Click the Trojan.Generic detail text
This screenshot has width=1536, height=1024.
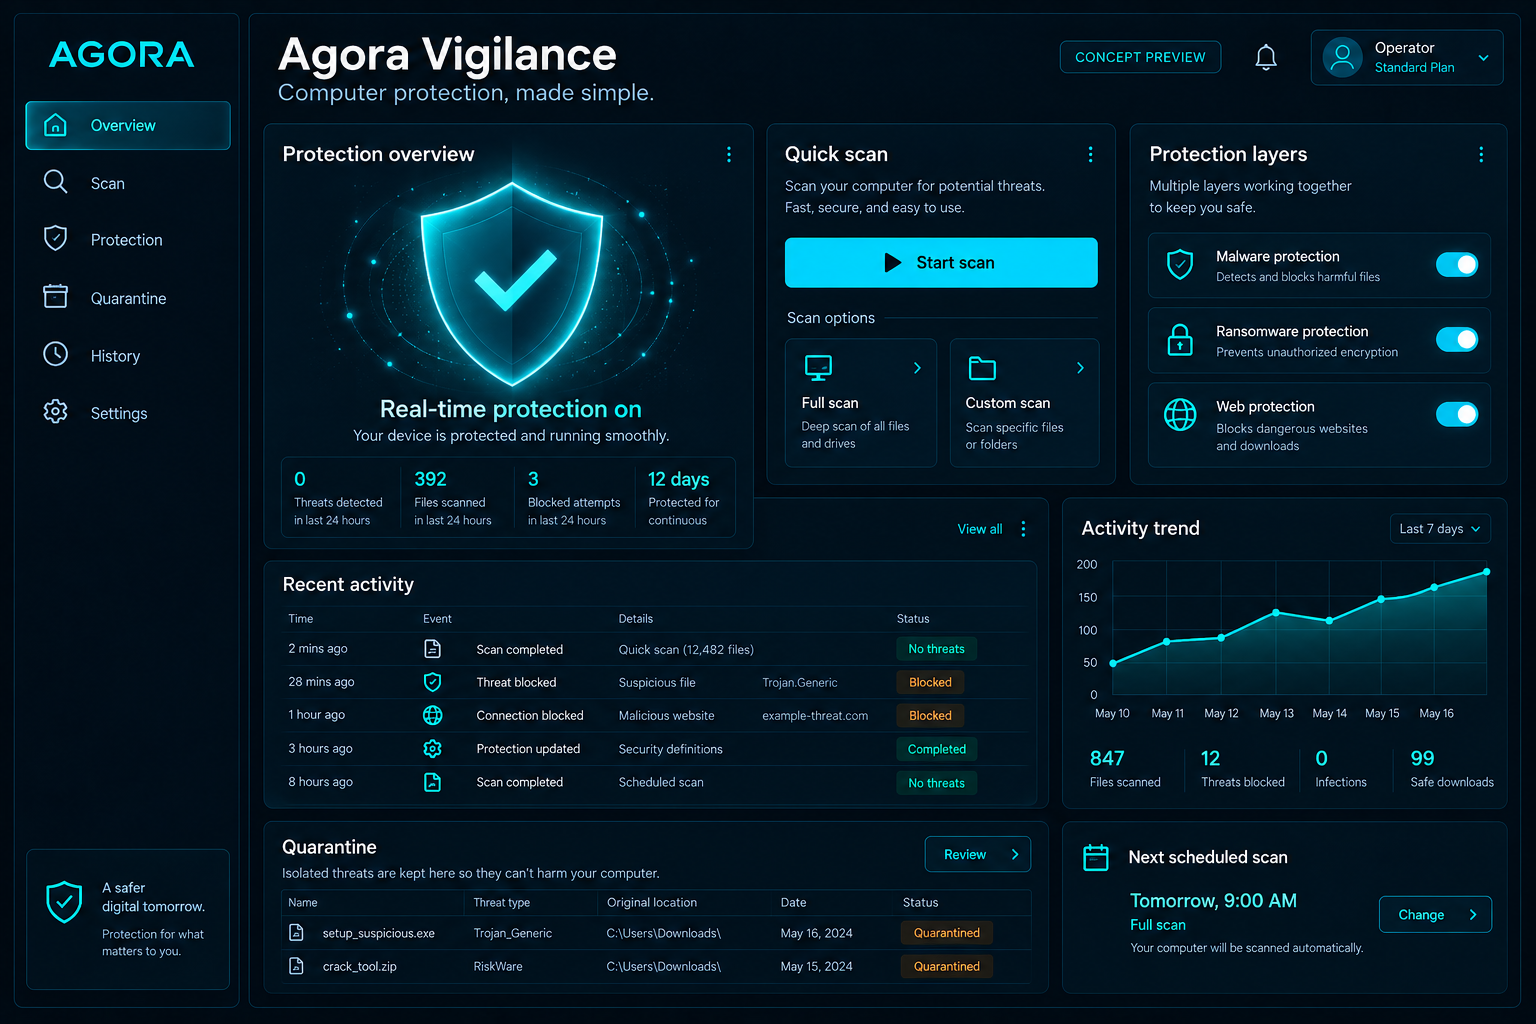pyautogui.click(x=800, y=683)
